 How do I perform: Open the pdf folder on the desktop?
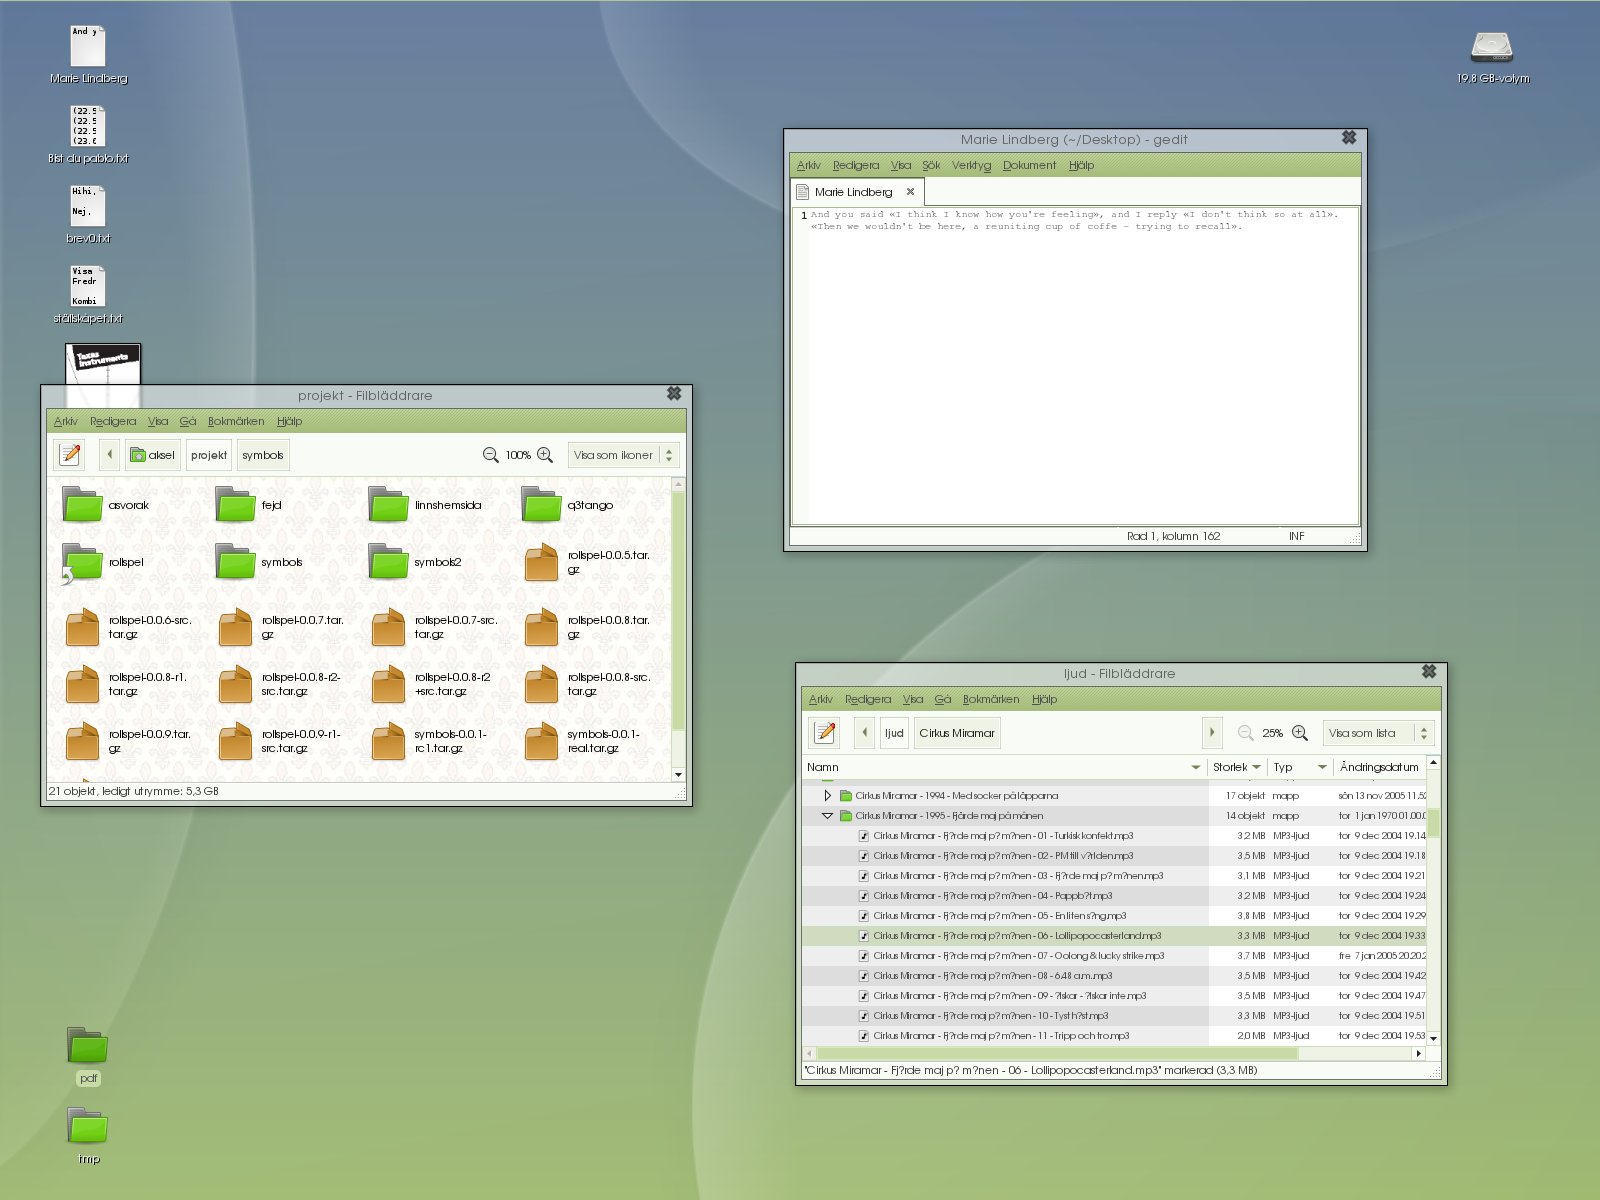point(88,1045)
